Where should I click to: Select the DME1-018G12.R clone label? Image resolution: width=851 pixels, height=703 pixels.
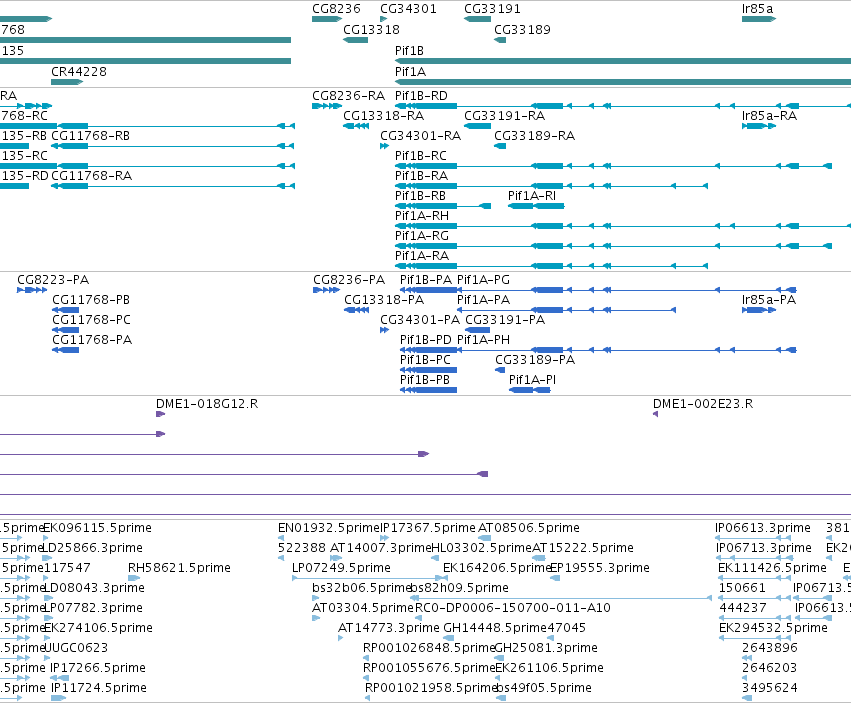[x=207, y=404]
